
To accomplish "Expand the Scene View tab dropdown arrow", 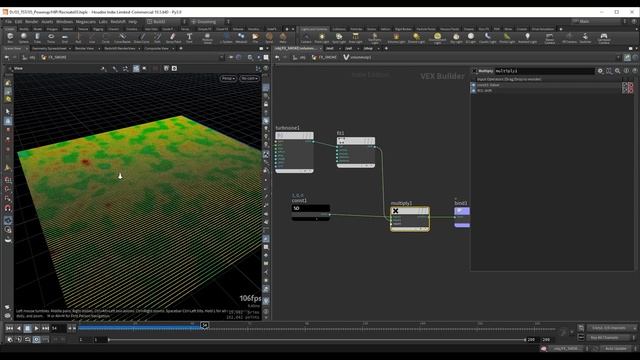I will point(27,49).
